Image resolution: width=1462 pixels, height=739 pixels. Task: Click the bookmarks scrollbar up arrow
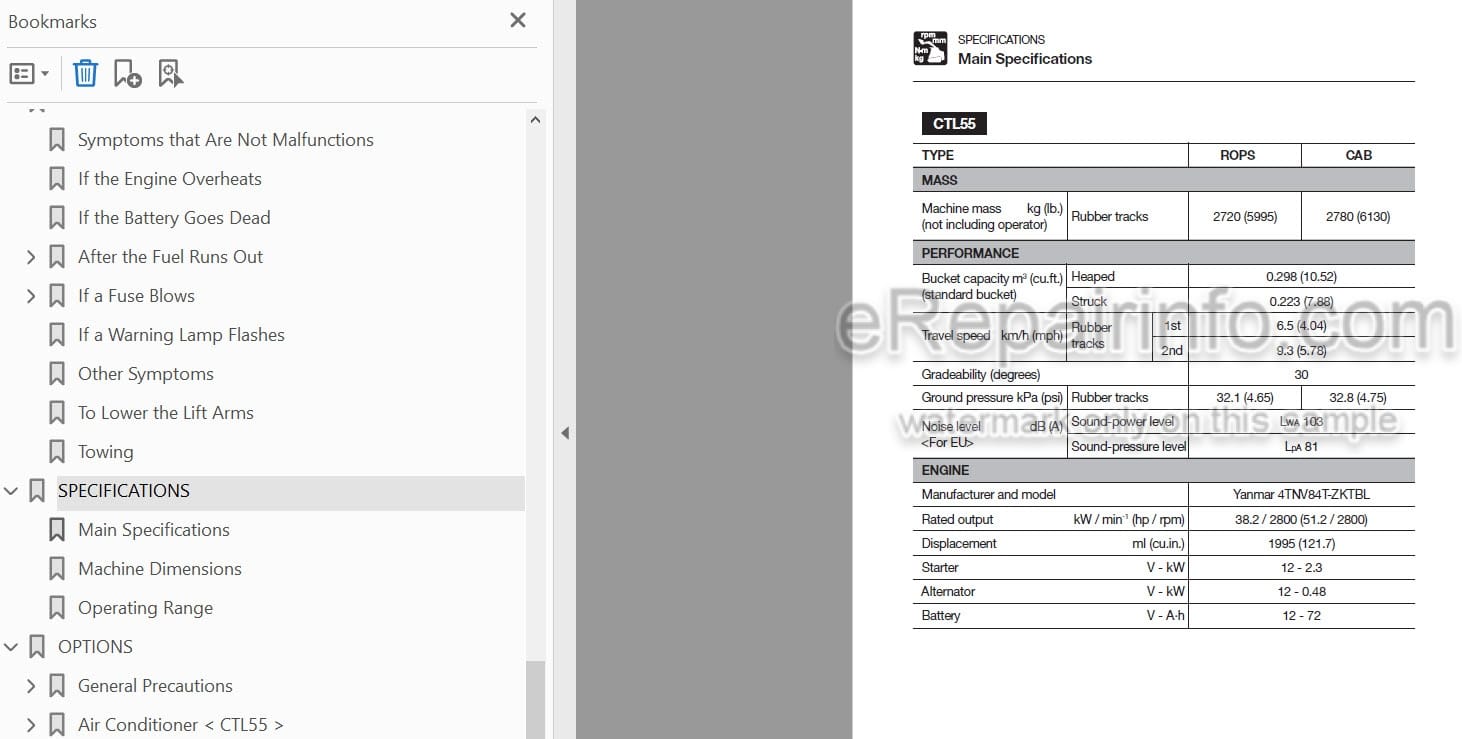[x=535, y=120]
